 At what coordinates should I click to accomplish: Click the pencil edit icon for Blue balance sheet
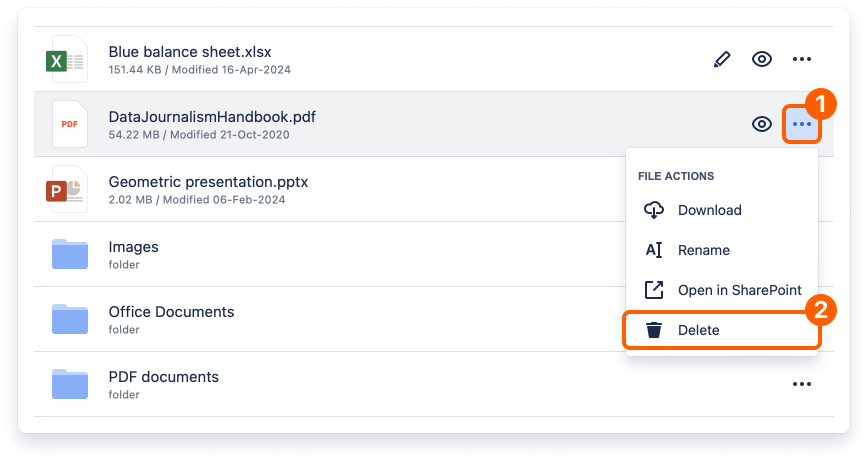tap(722, 59)
